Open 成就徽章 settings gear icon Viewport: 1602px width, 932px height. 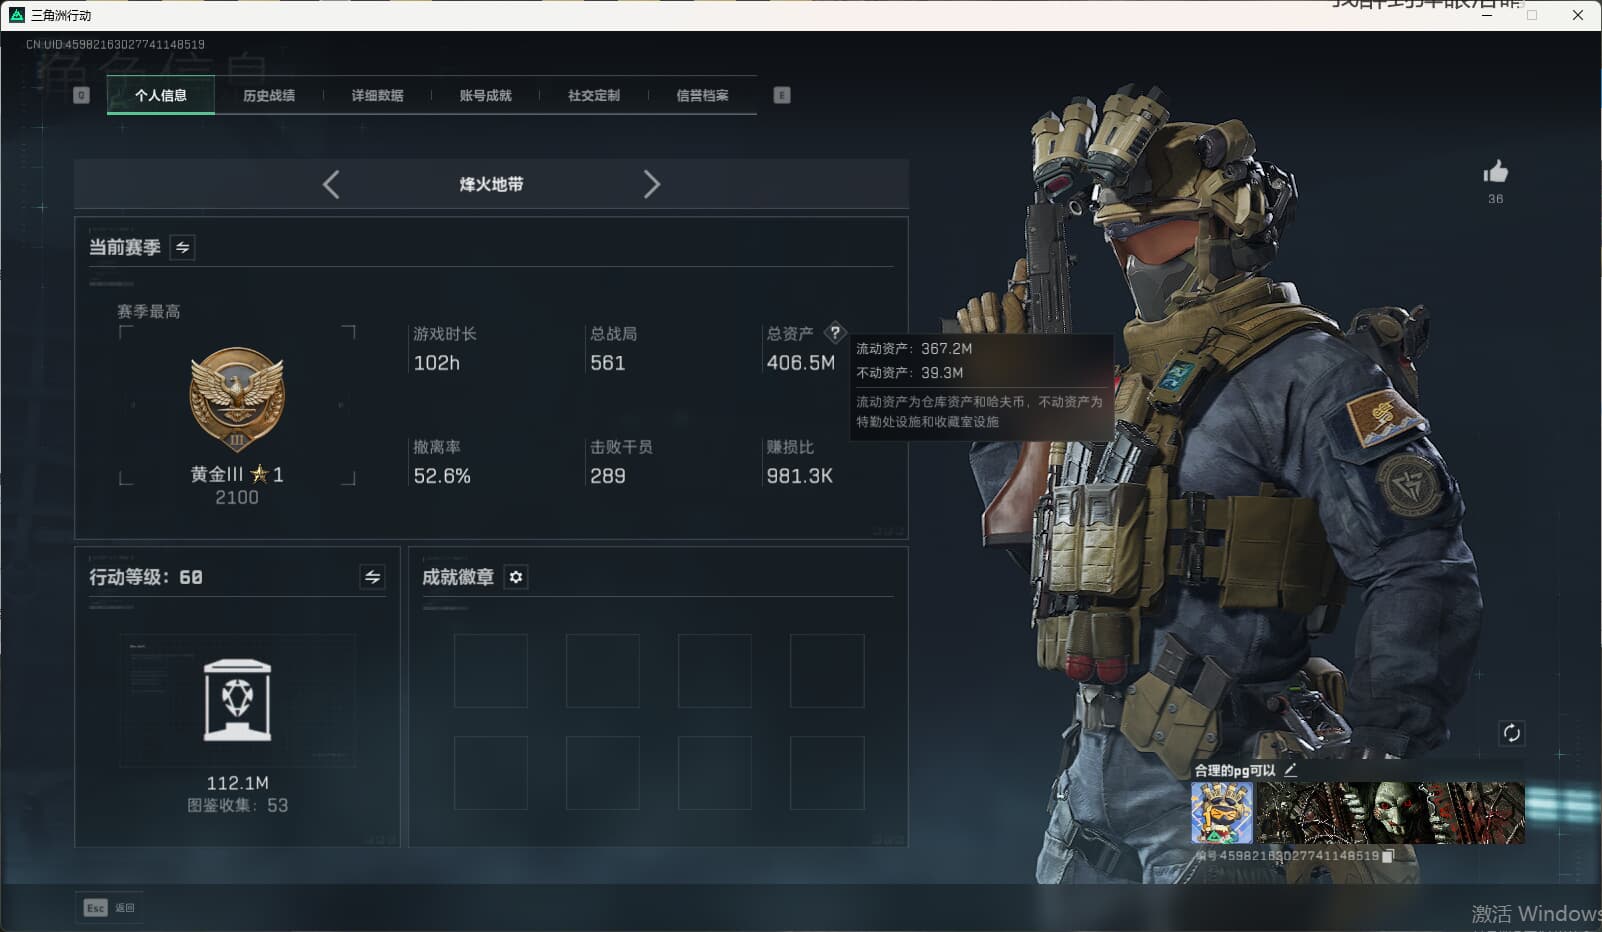tap(516, 577)
